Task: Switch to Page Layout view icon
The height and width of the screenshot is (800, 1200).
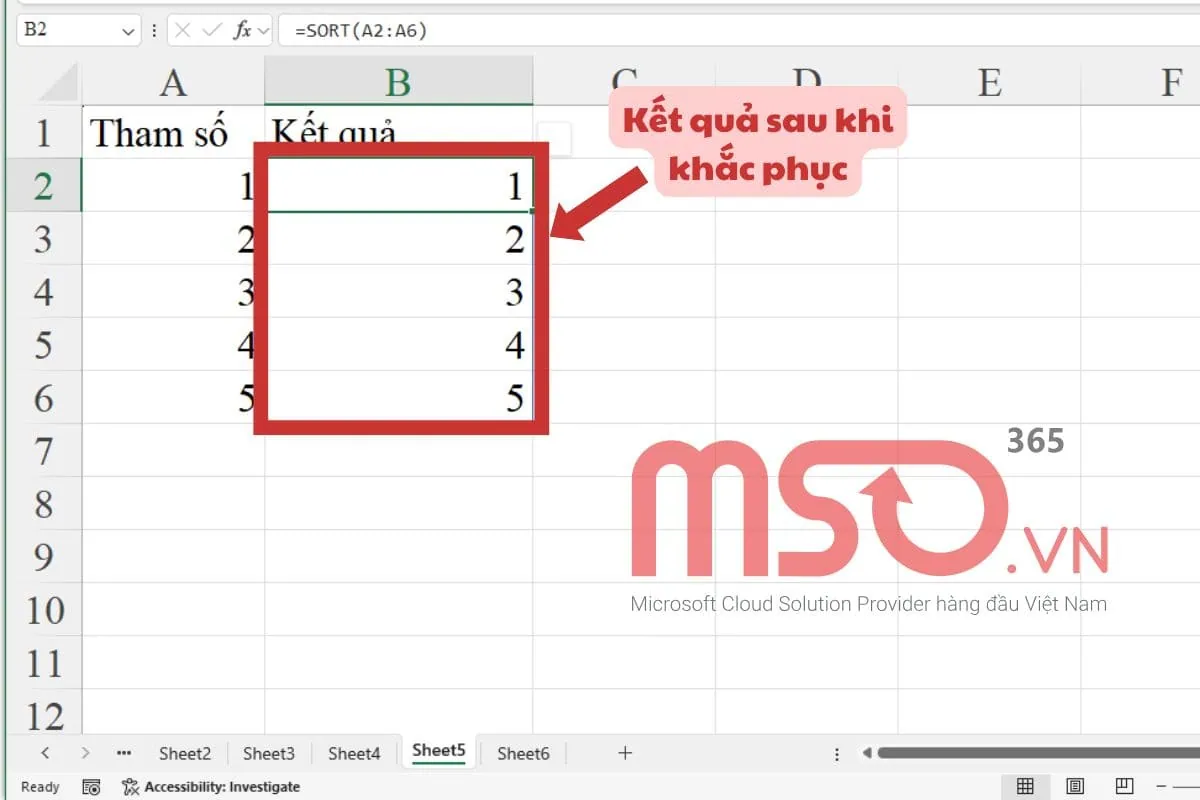Action: (1075, 786)
